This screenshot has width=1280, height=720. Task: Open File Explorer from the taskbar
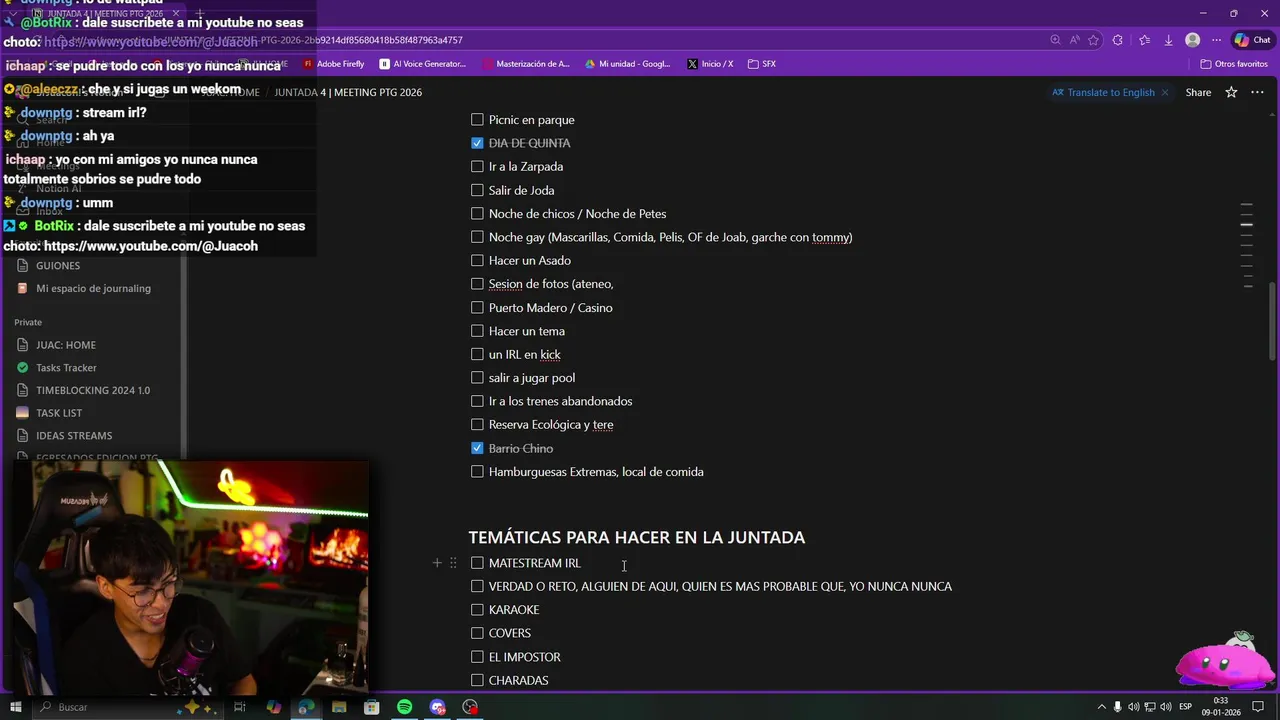pos(339,707)
